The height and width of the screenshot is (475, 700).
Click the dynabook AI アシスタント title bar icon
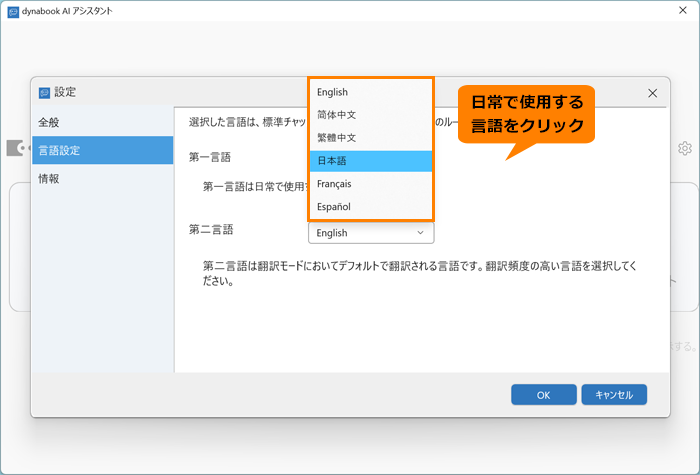[13, 11]
